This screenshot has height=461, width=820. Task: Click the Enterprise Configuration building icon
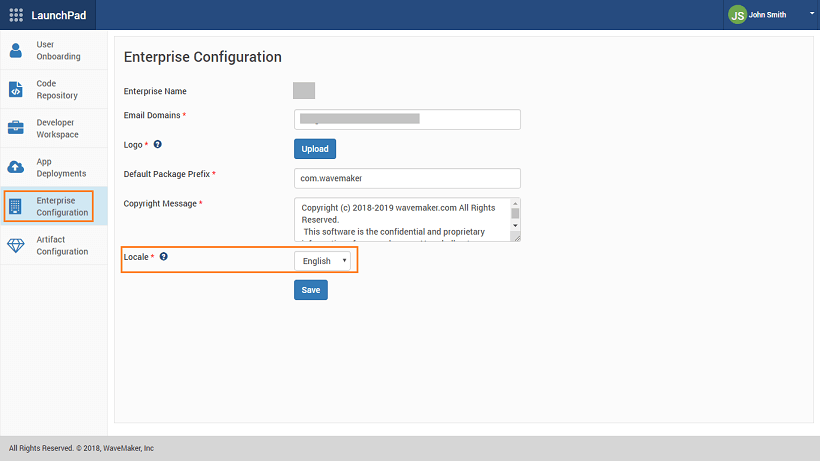(15, 207)
